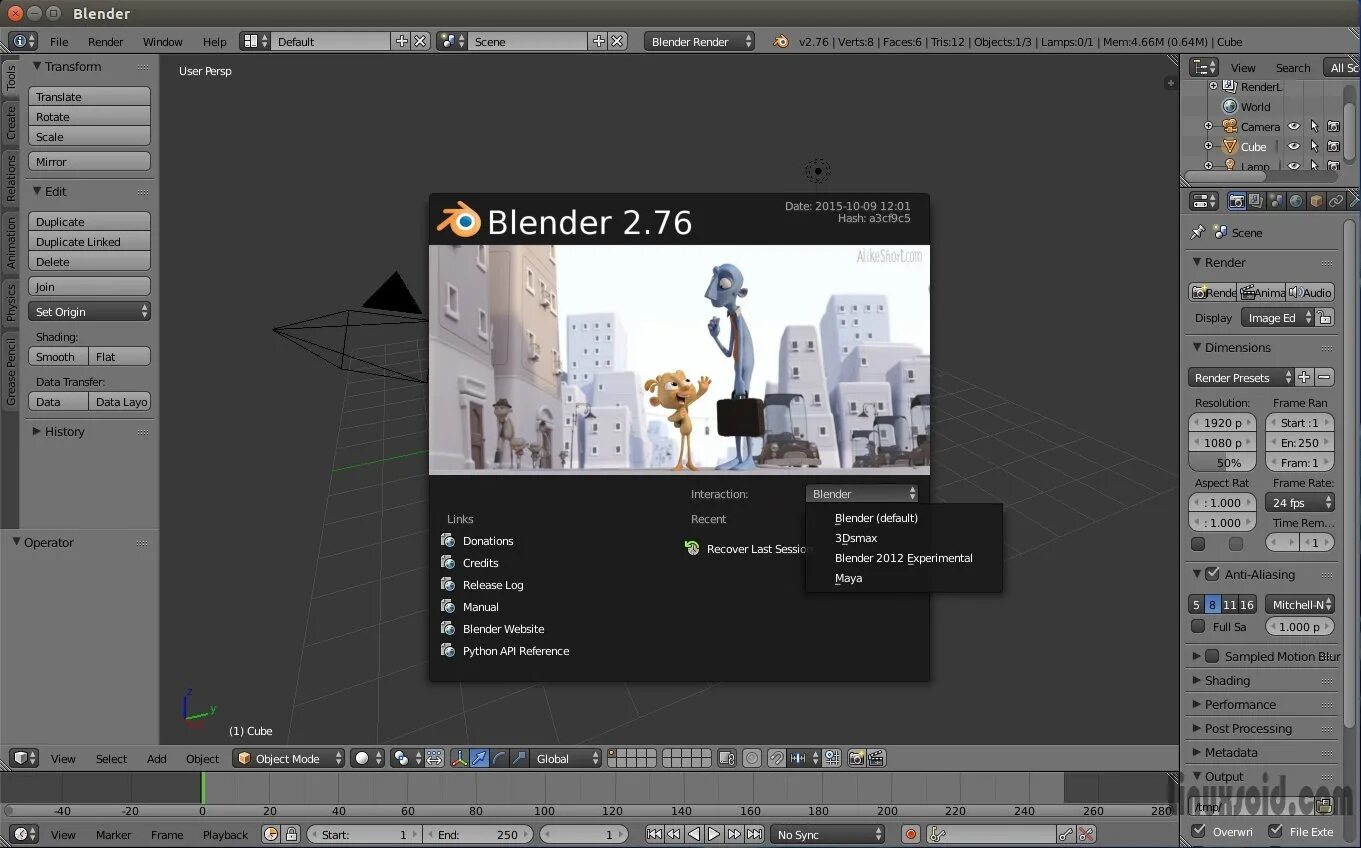
Task: Open the No Sync dropdown in timeline
Action: (828, 834)
